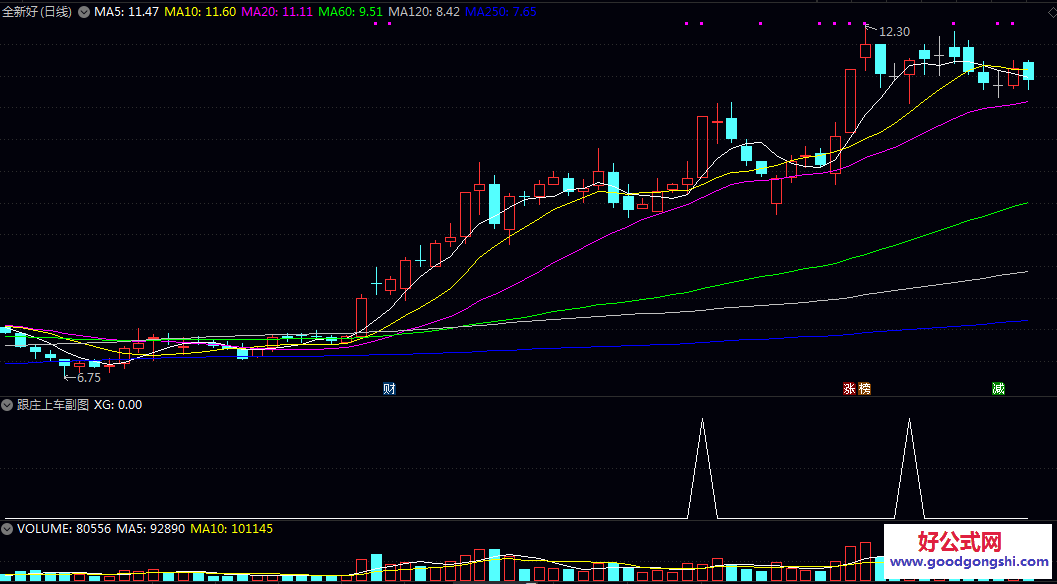This screenshot has width=1057, height=584.
Task: Select the volume MA5: 92890 label
Action: (x=151, y=529)
